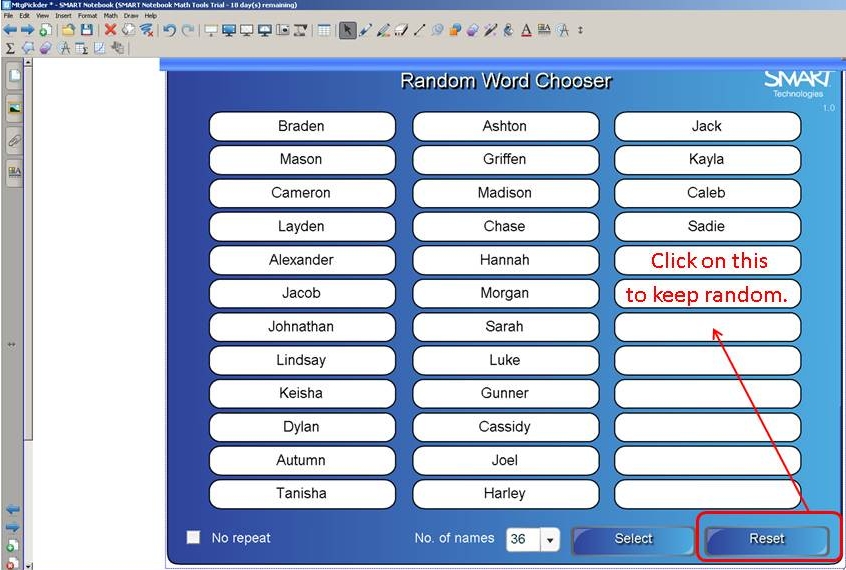Viewport: 846px width, 570px height.
Task: Choose the Eraser tool
Action: [401, 30]
